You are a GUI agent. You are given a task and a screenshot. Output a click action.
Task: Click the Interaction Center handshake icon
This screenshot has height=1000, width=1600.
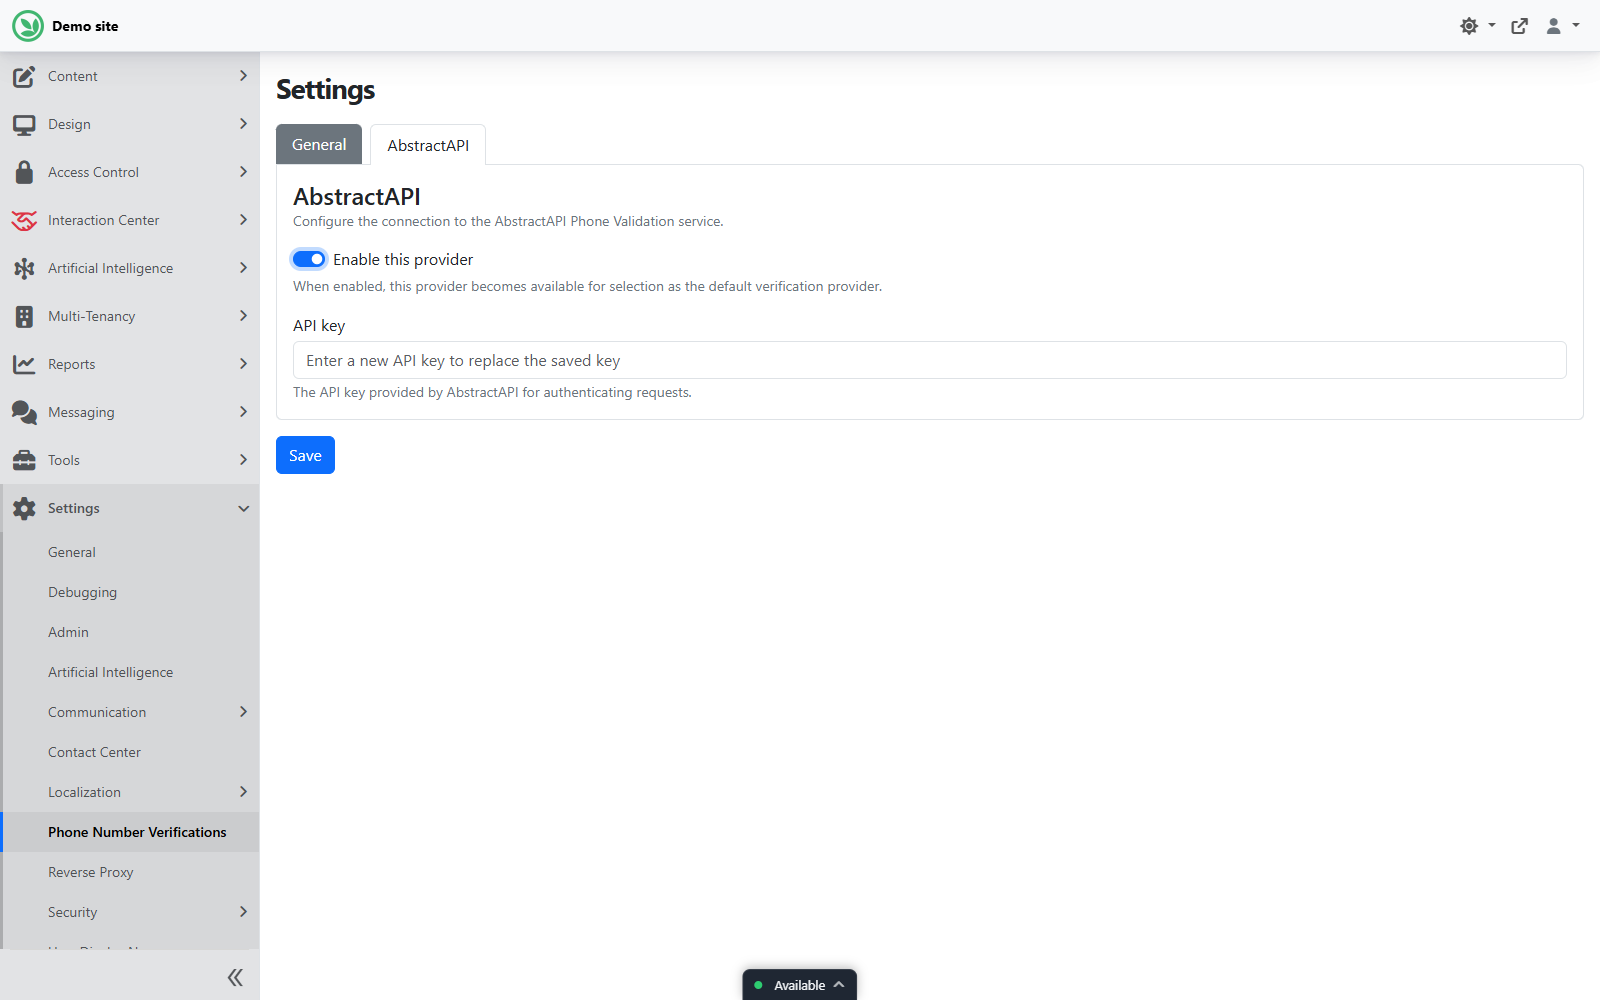(x=24, y=220)
